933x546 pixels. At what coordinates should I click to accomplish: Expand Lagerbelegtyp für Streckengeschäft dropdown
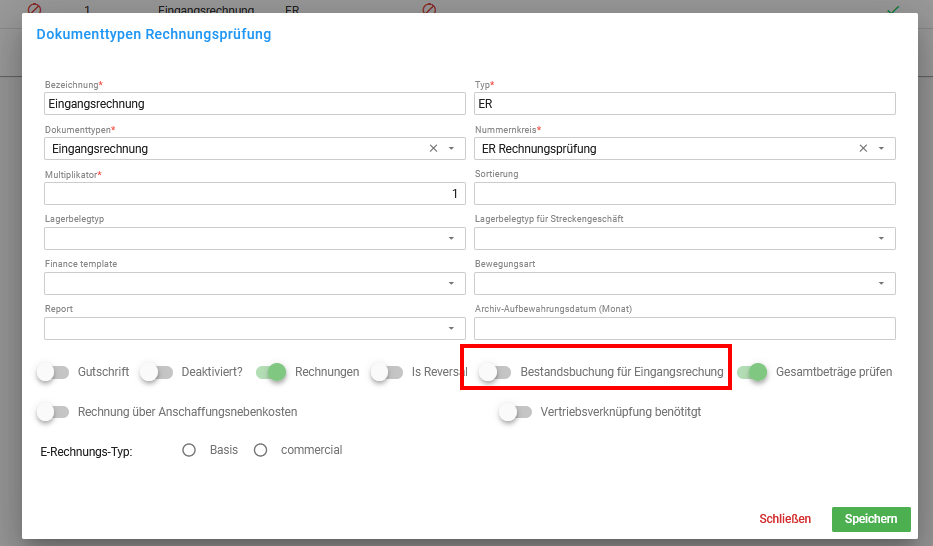881,239
